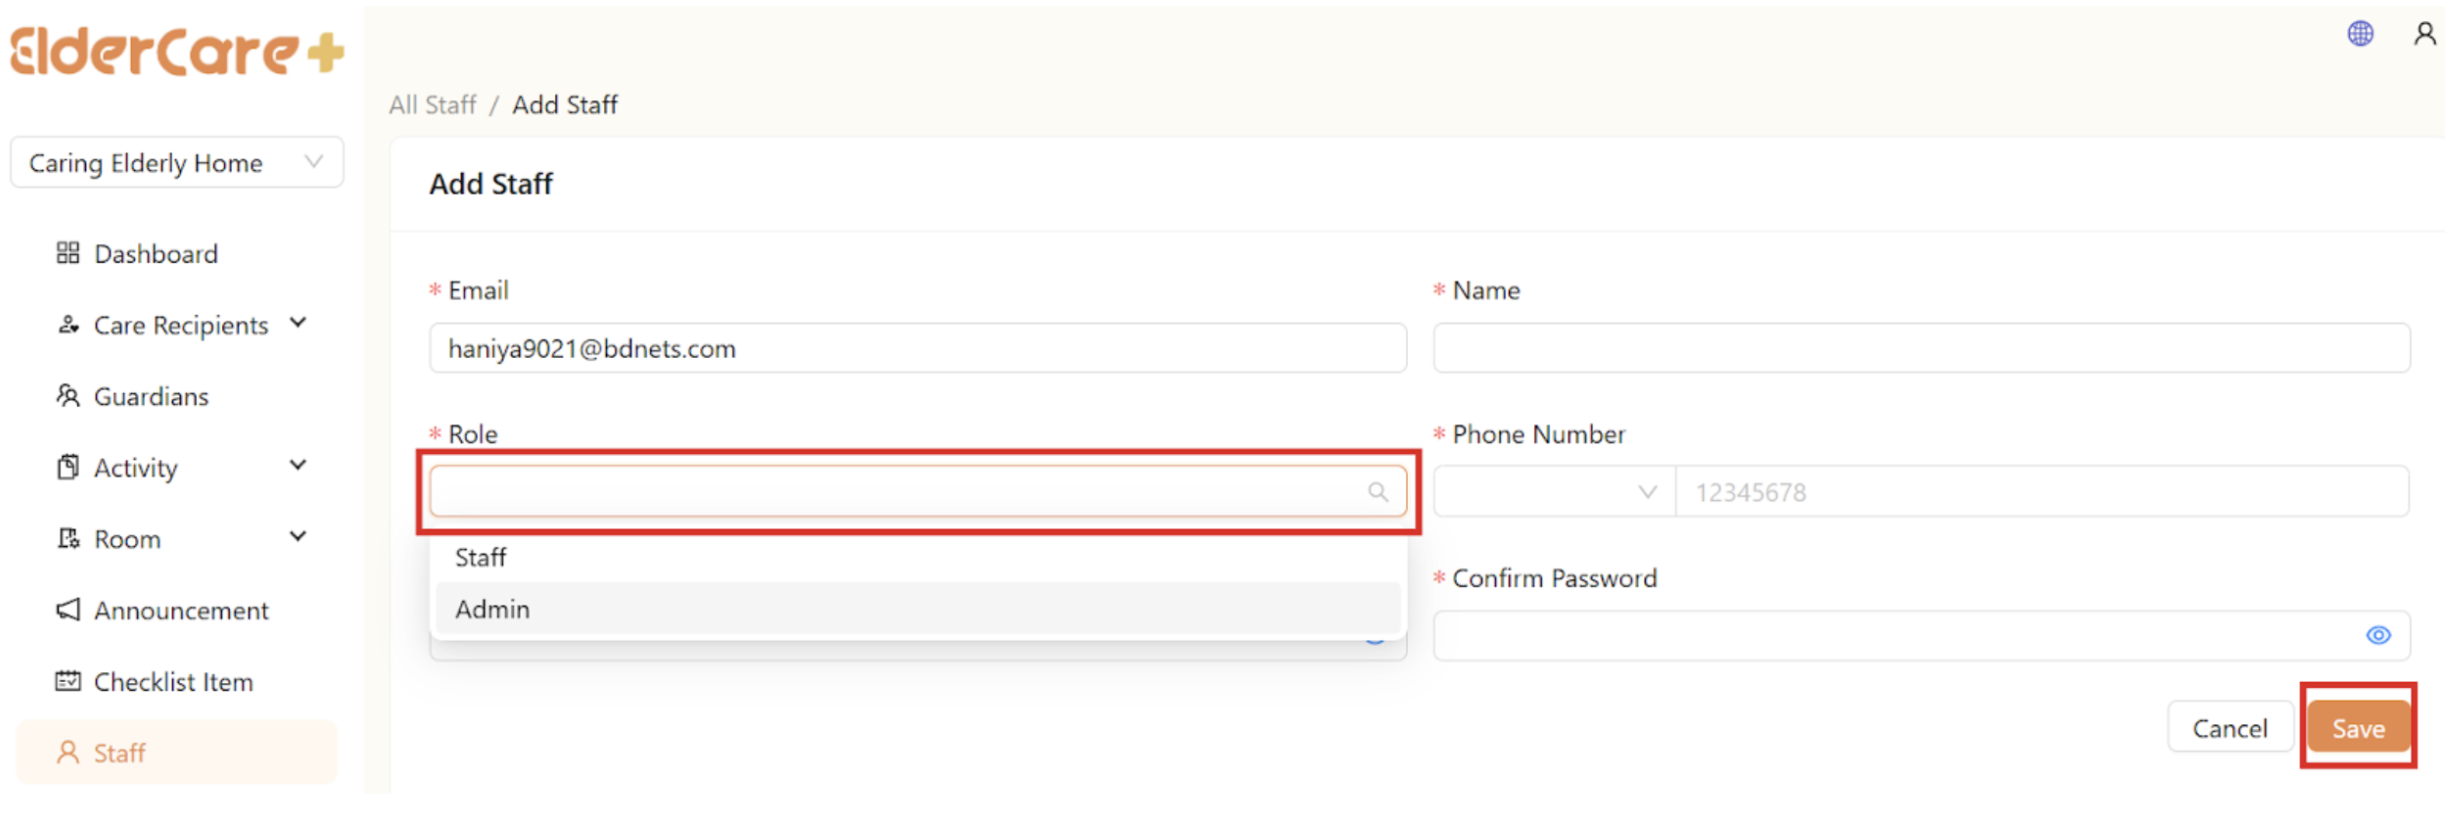Go back via All Staff breadcrumb
2448x836 pixels.
(432, 105)
